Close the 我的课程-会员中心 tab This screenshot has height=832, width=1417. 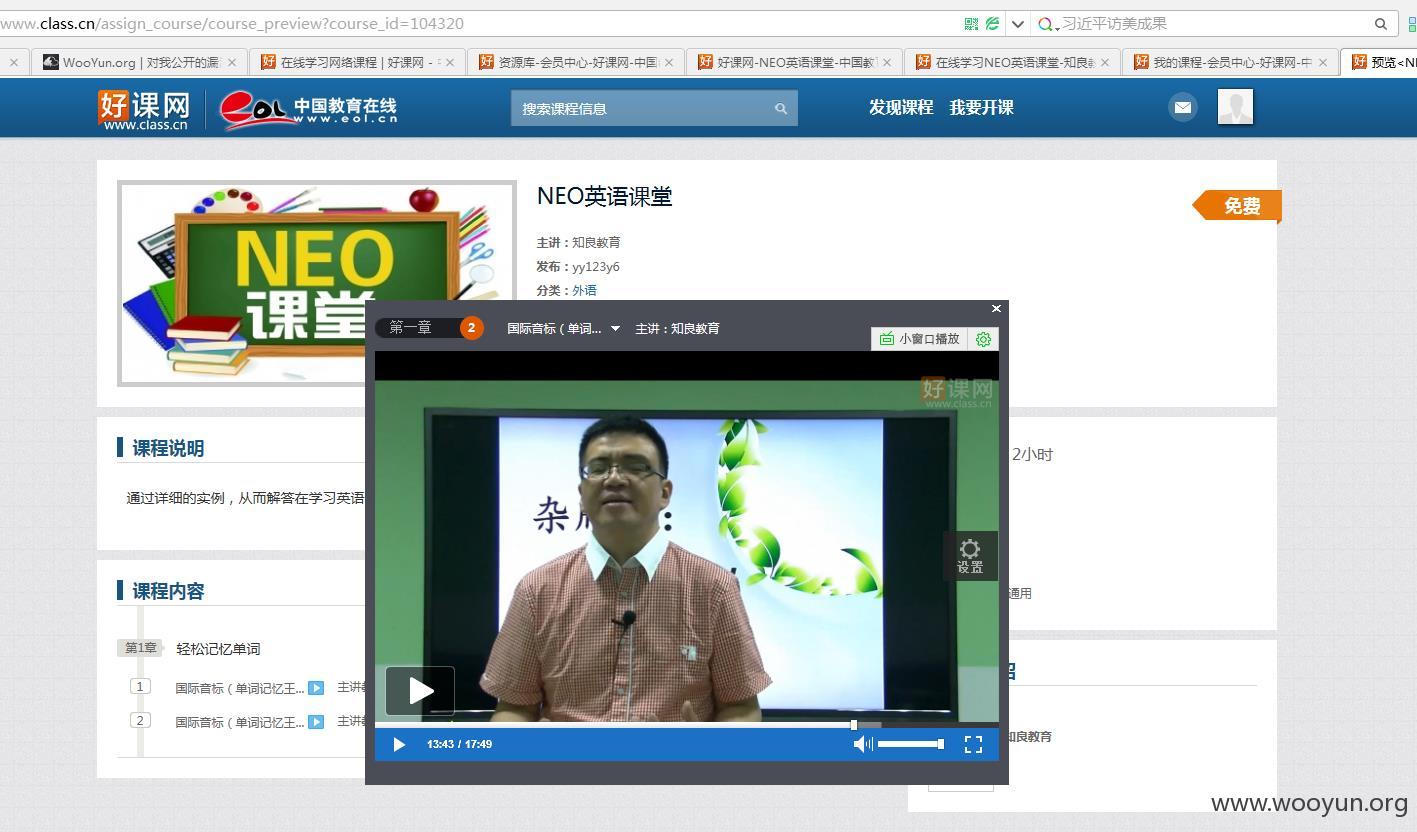click(x=1323, y=62)
